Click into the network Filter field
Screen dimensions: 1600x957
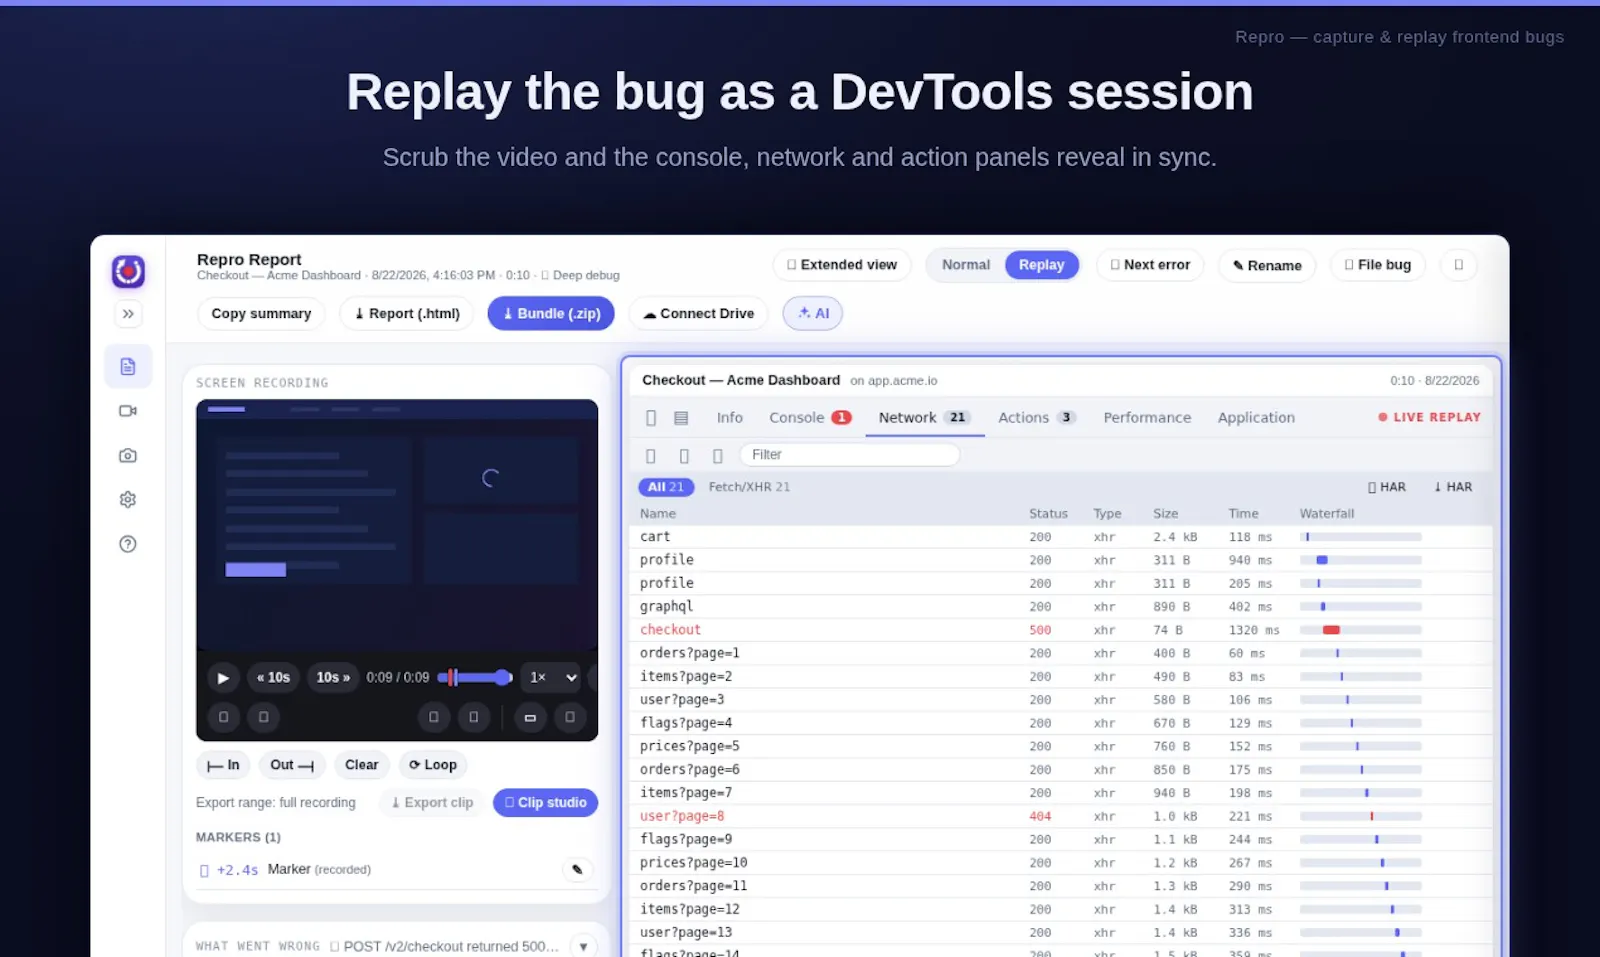point(850,455)
